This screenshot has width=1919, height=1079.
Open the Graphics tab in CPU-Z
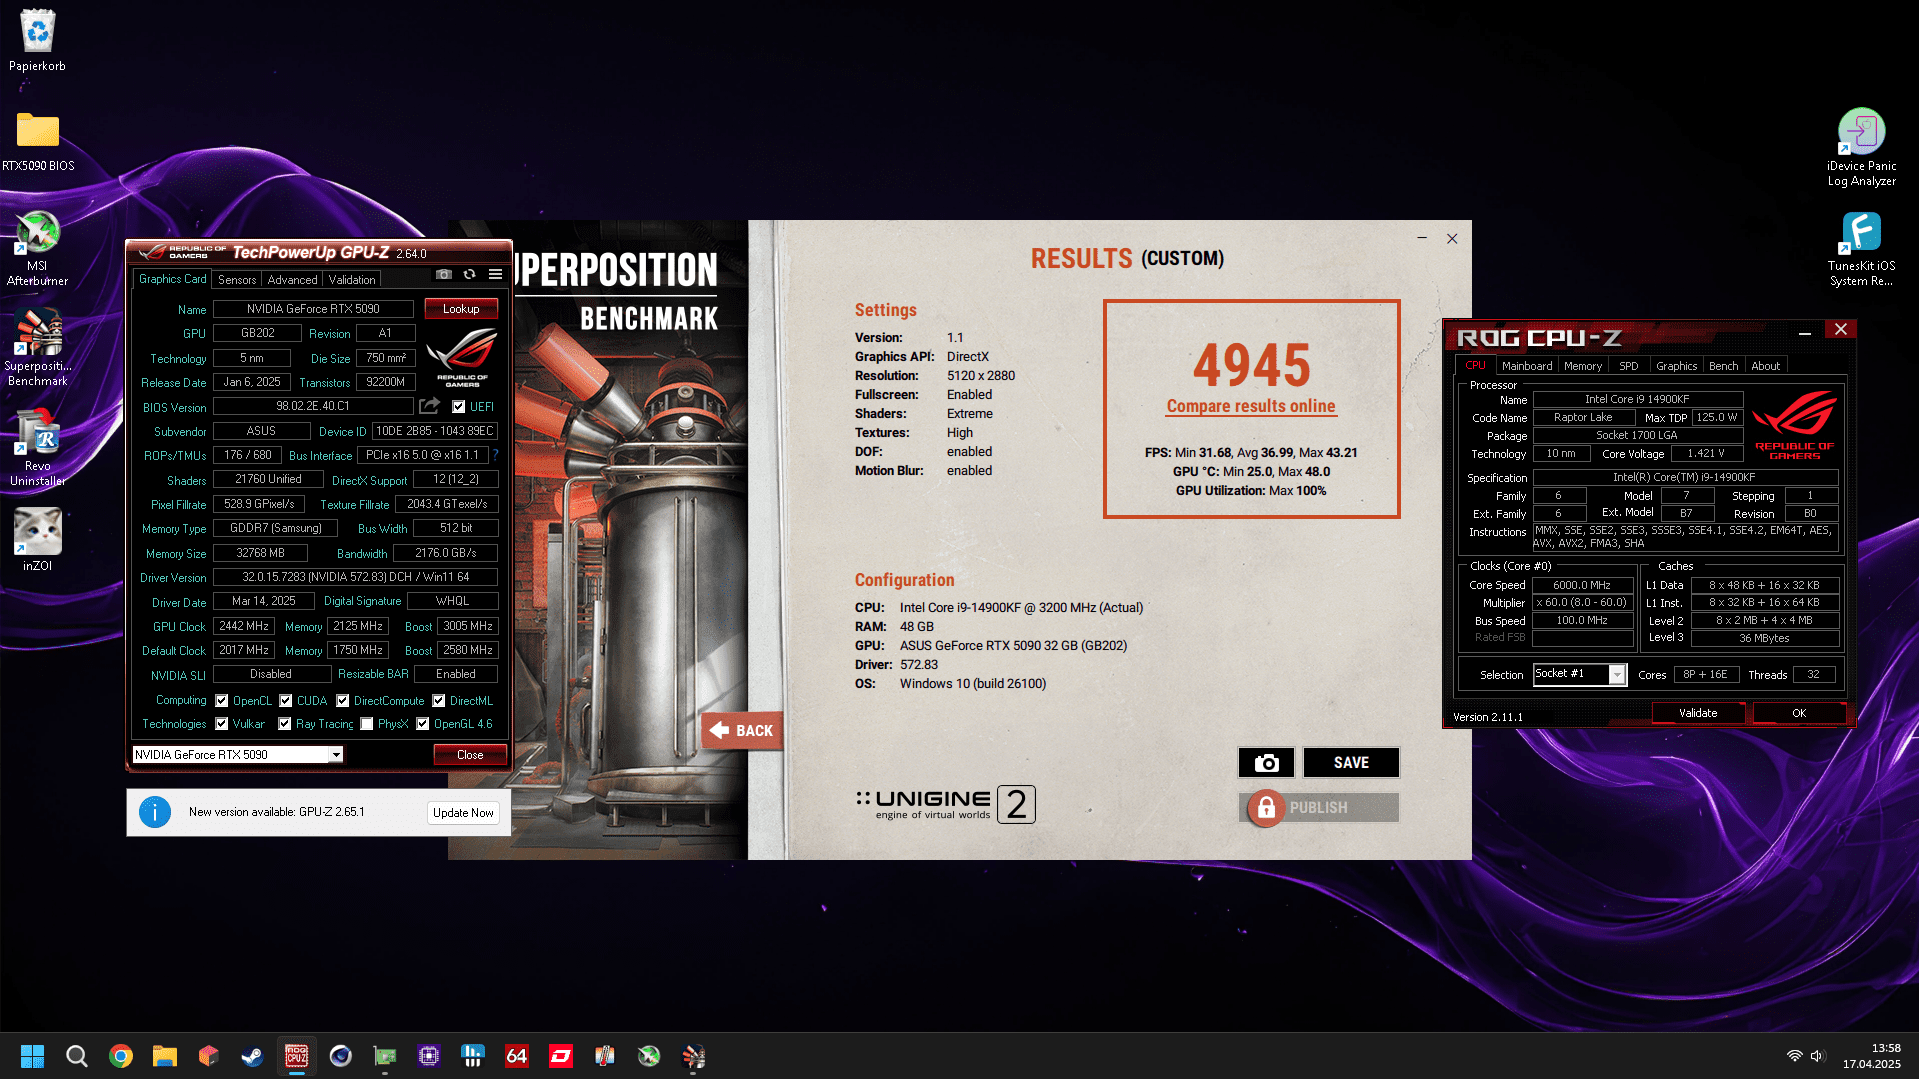(1676, 366)
